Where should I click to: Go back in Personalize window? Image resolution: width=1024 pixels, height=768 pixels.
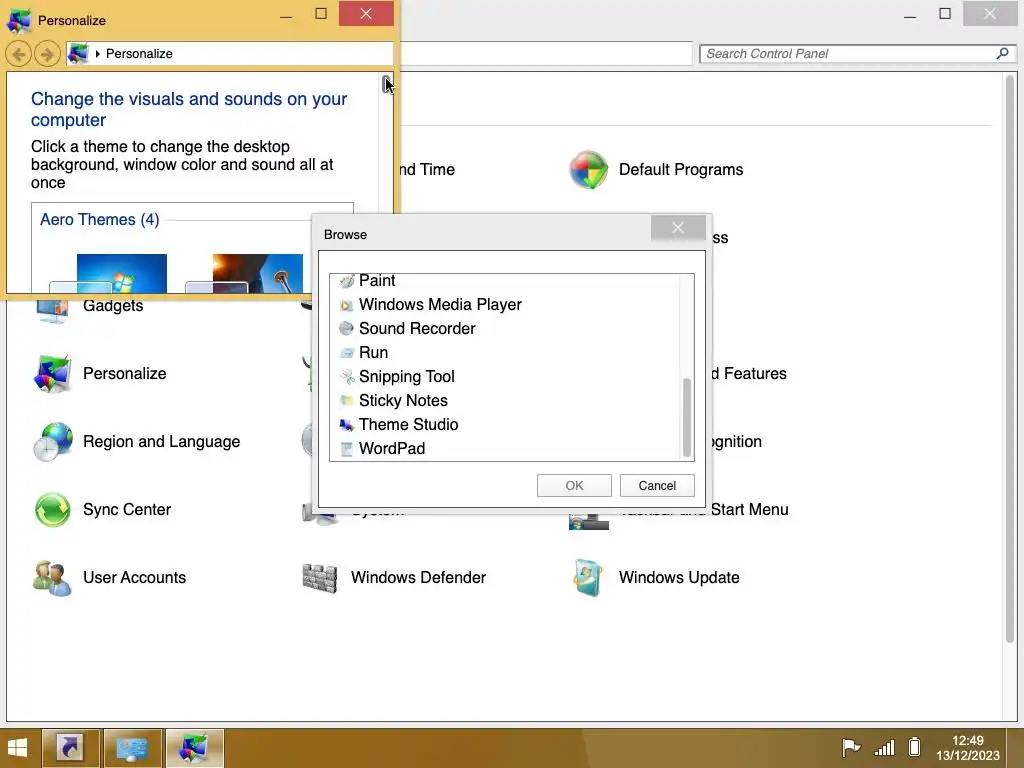click(x=18, y=54)
